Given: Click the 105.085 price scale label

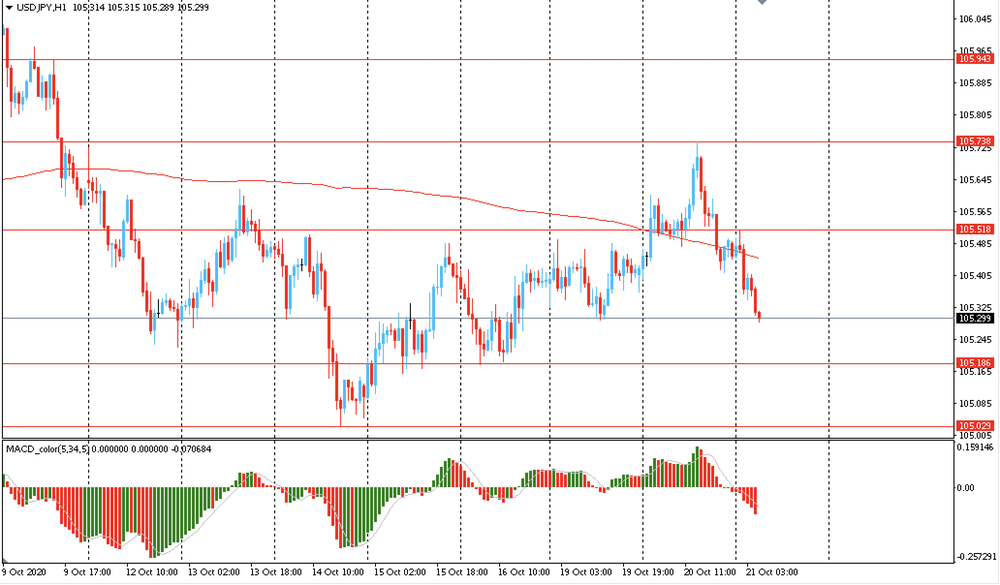Looking at the screenshot, I should (976, 403).
